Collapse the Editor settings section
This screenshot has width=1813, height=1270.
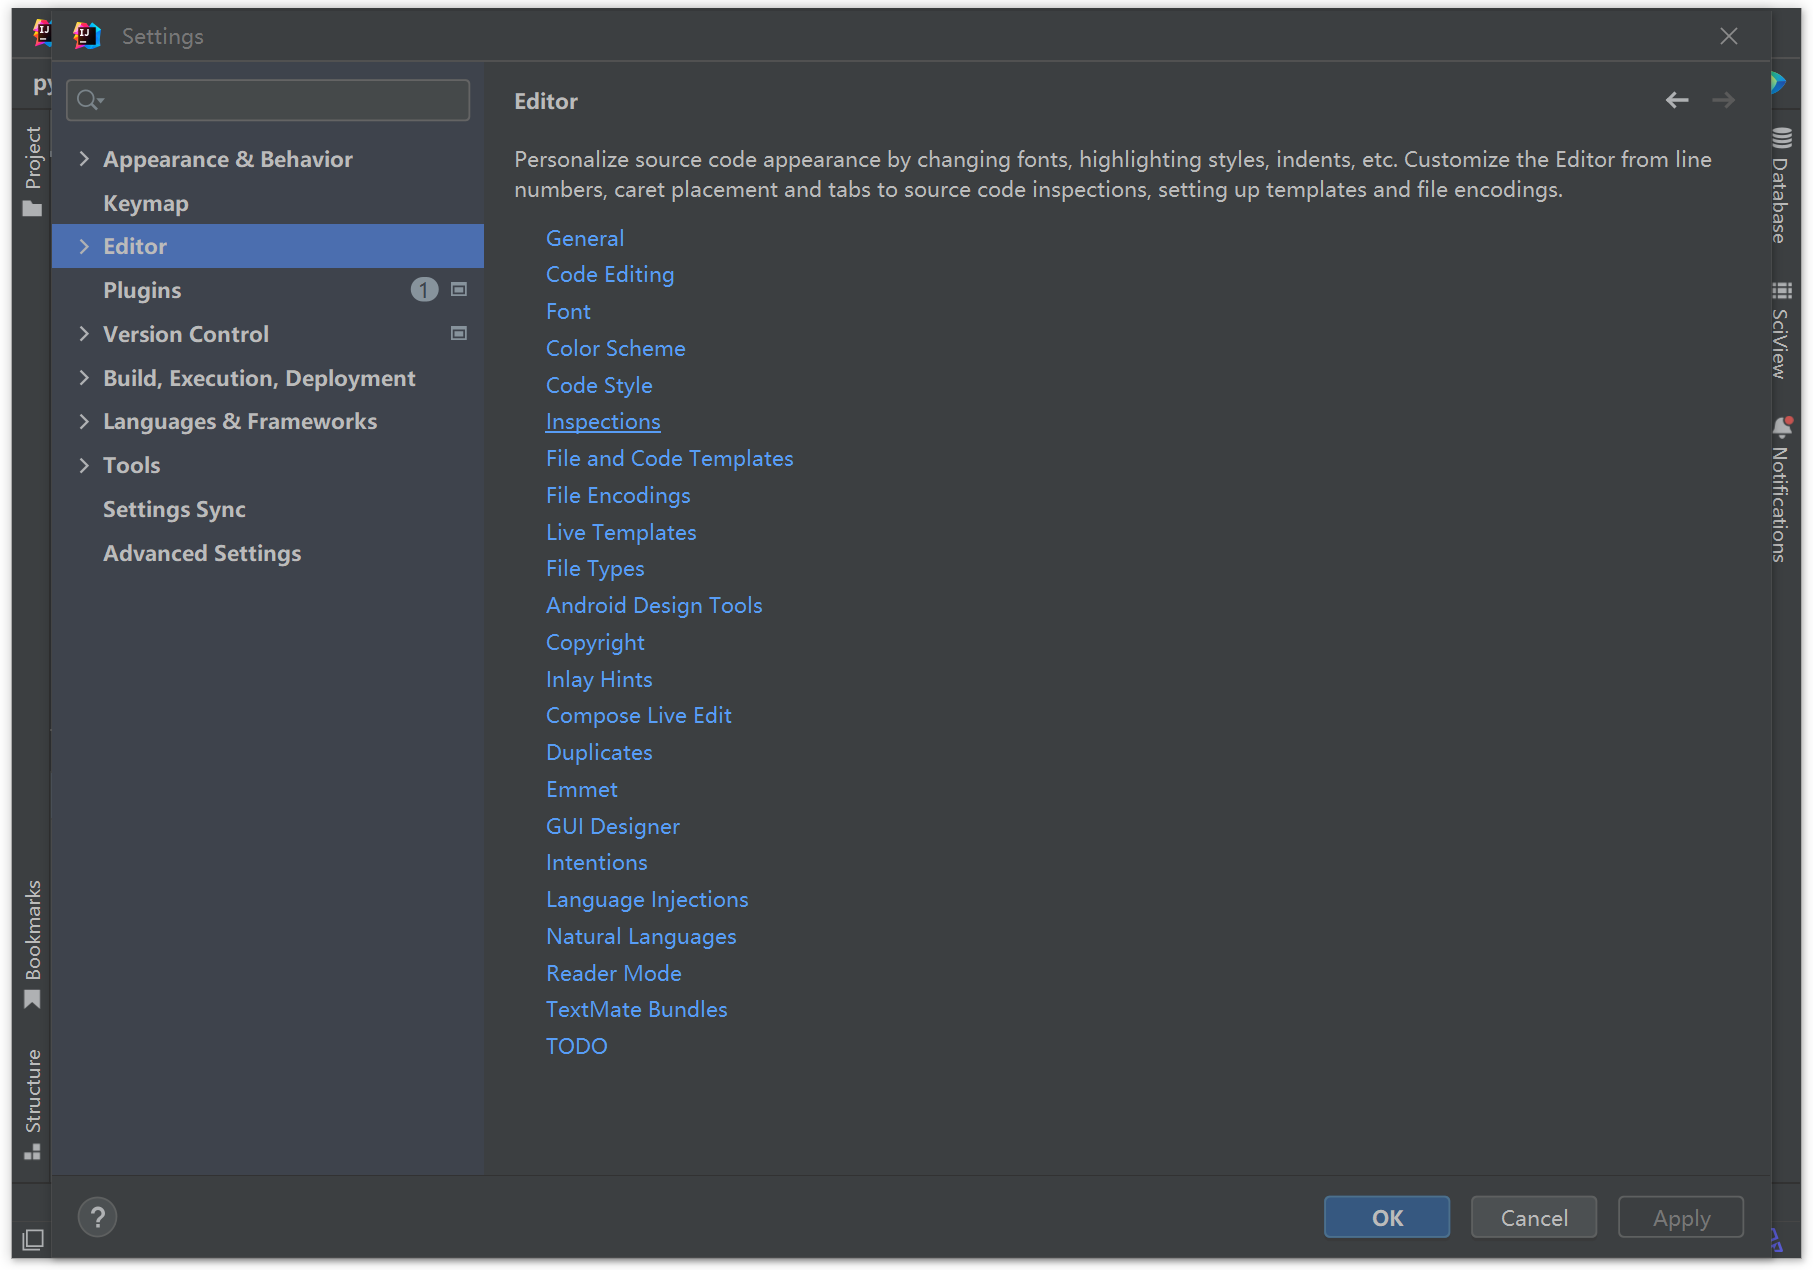click(x=84, y=246)
